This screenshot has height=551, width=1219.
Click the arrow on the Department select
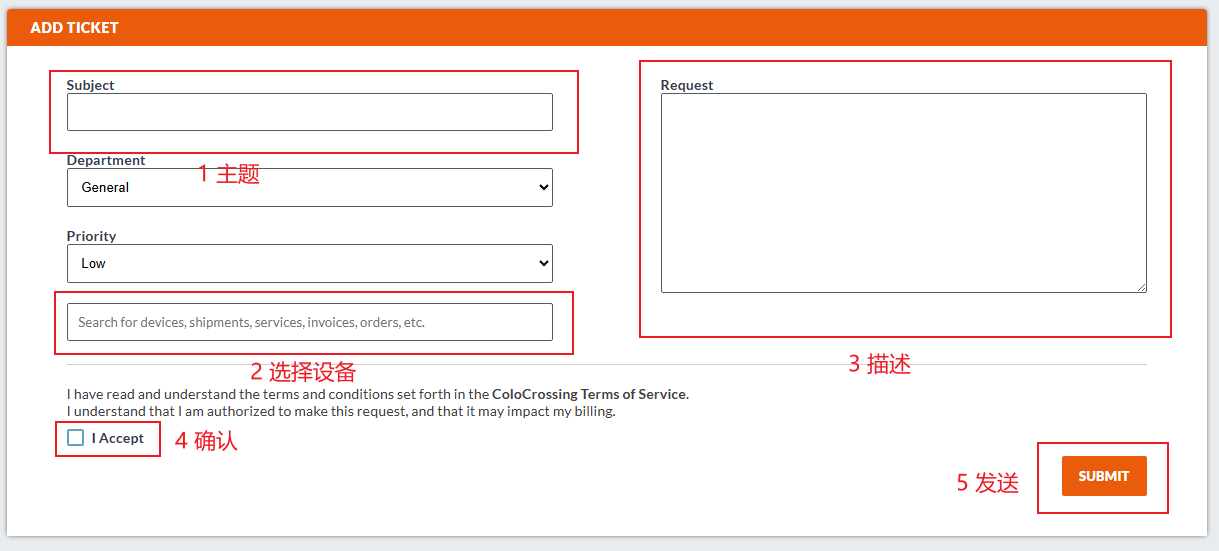(543, 187)
